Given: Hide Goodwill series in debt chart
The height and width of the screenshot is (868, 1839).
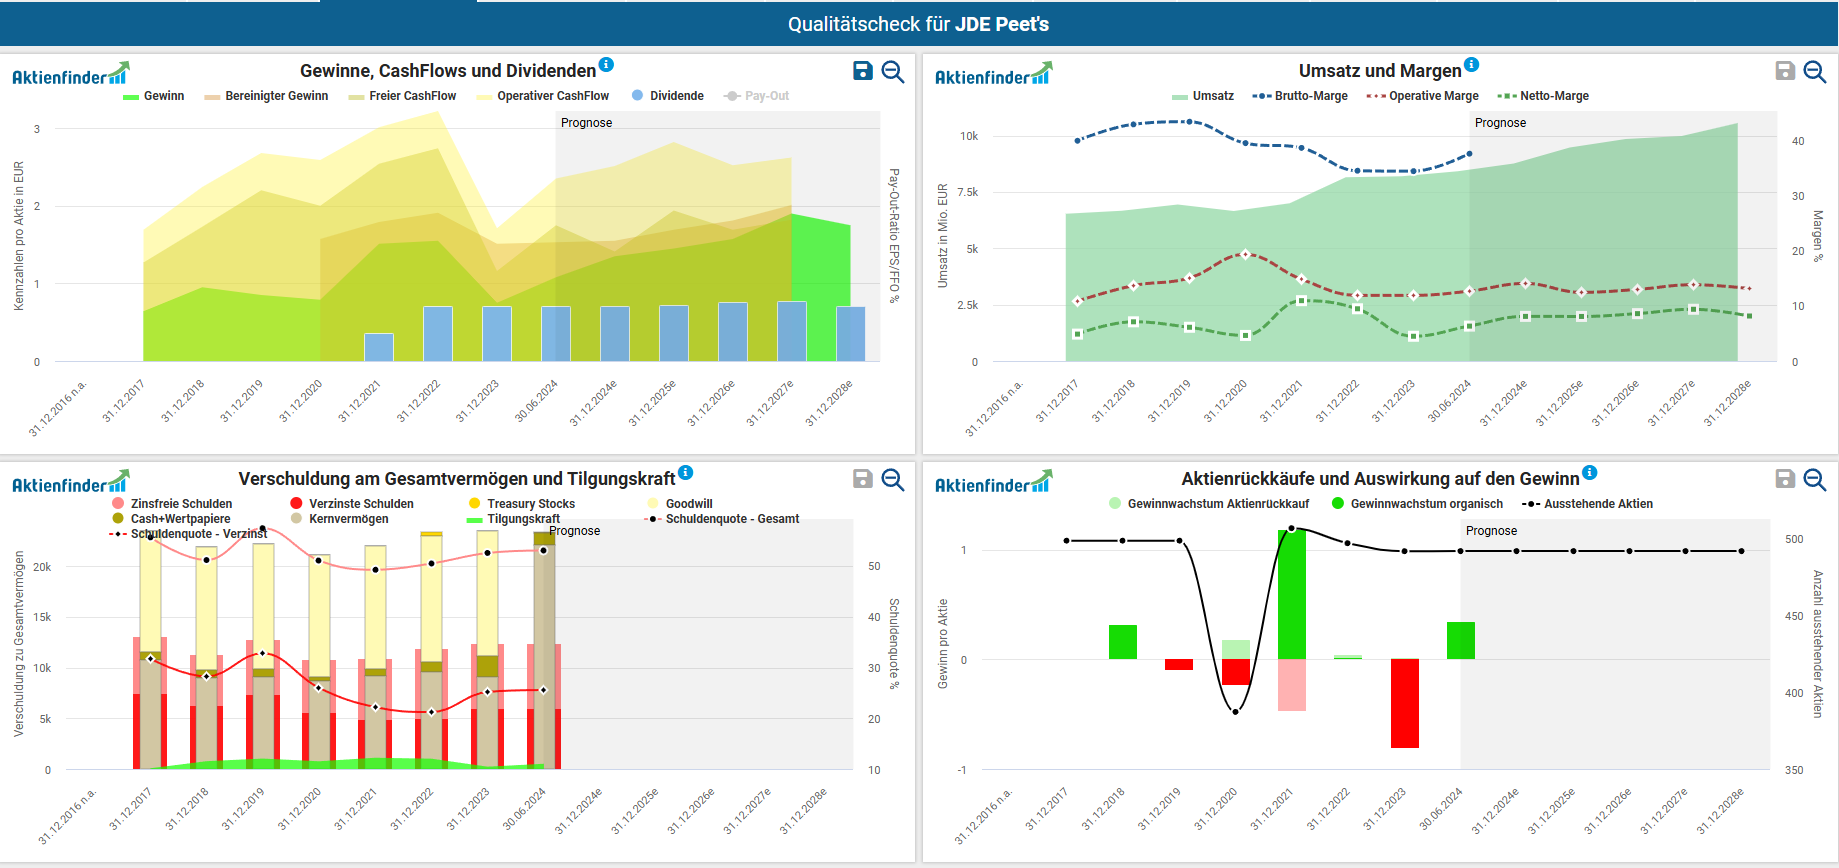Looking at the screenshot, I should [x=688, y=504].
